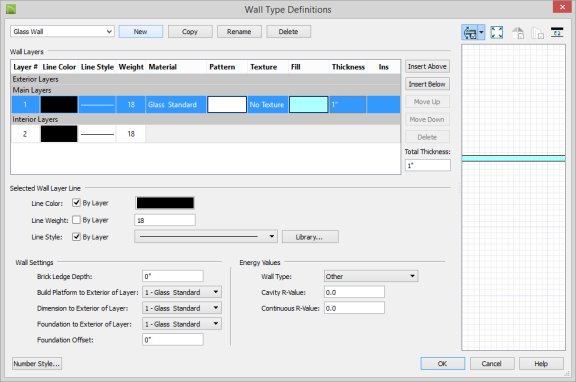Image resolution: width=576 pixels, height=382 pixels.
Task: Click the Number Style... button
Action: coord(37,364)
